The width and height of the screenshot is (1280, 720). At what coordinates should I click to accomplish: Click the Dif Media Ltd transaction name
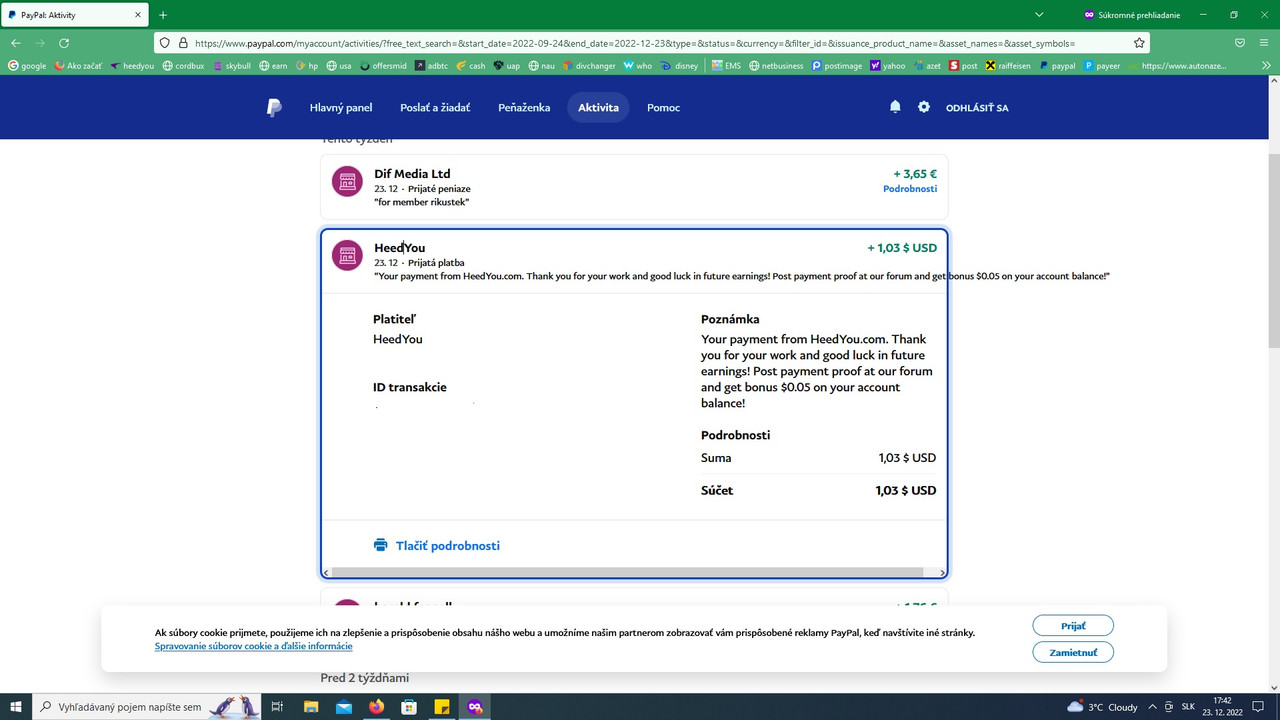click(x=412, y=174)
